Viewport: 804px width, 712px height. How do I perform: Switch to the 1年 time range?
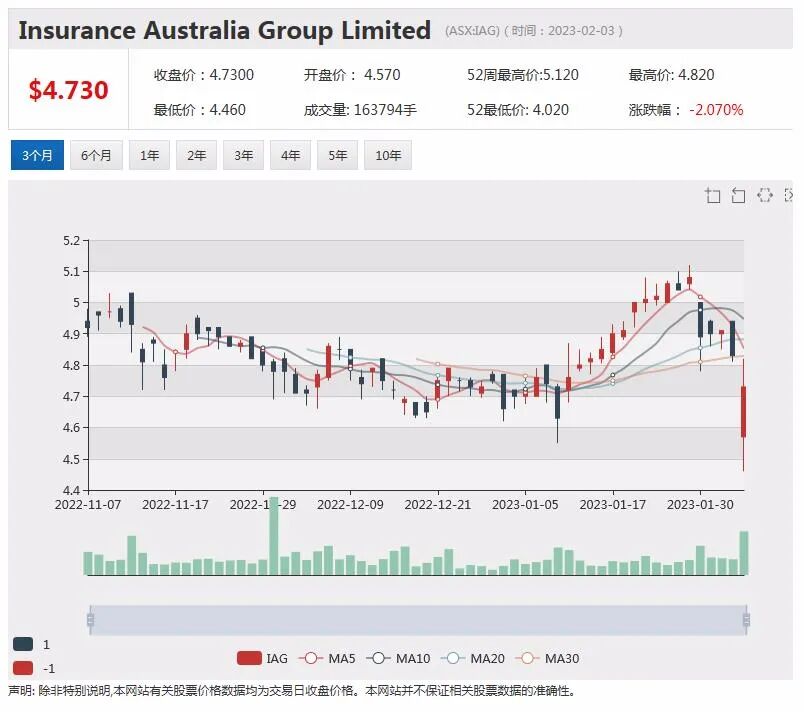point(149,155)
